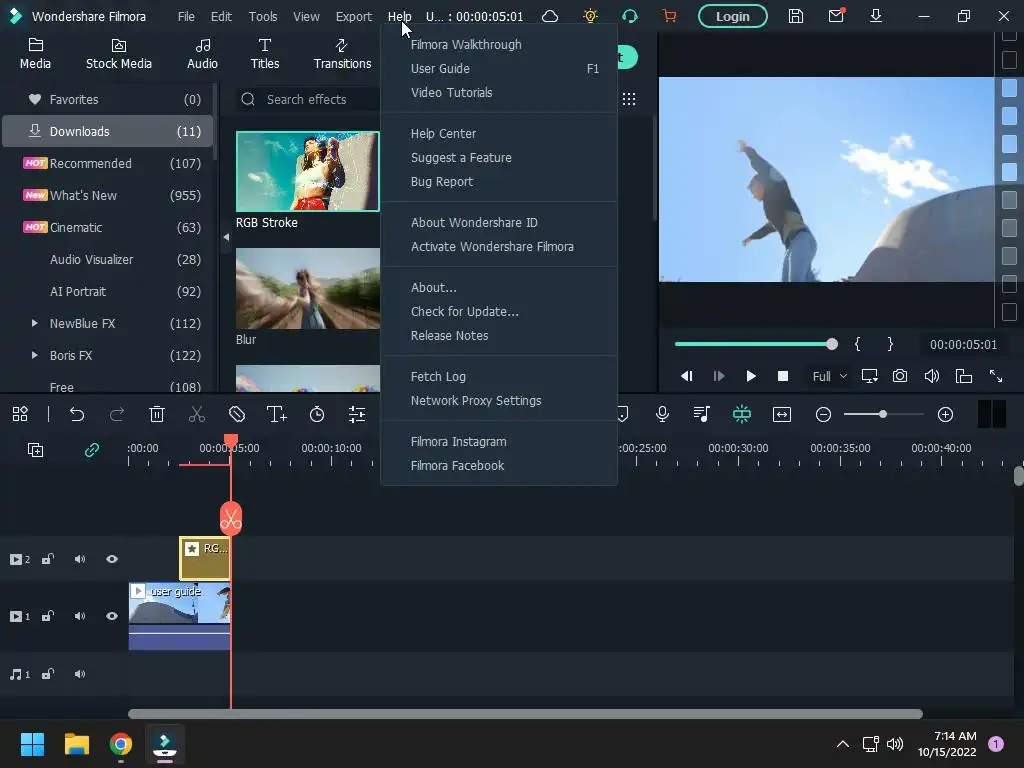Take a snapshot with camera icon
Screen dimensions: 1024x768
(x=900, y=376)
